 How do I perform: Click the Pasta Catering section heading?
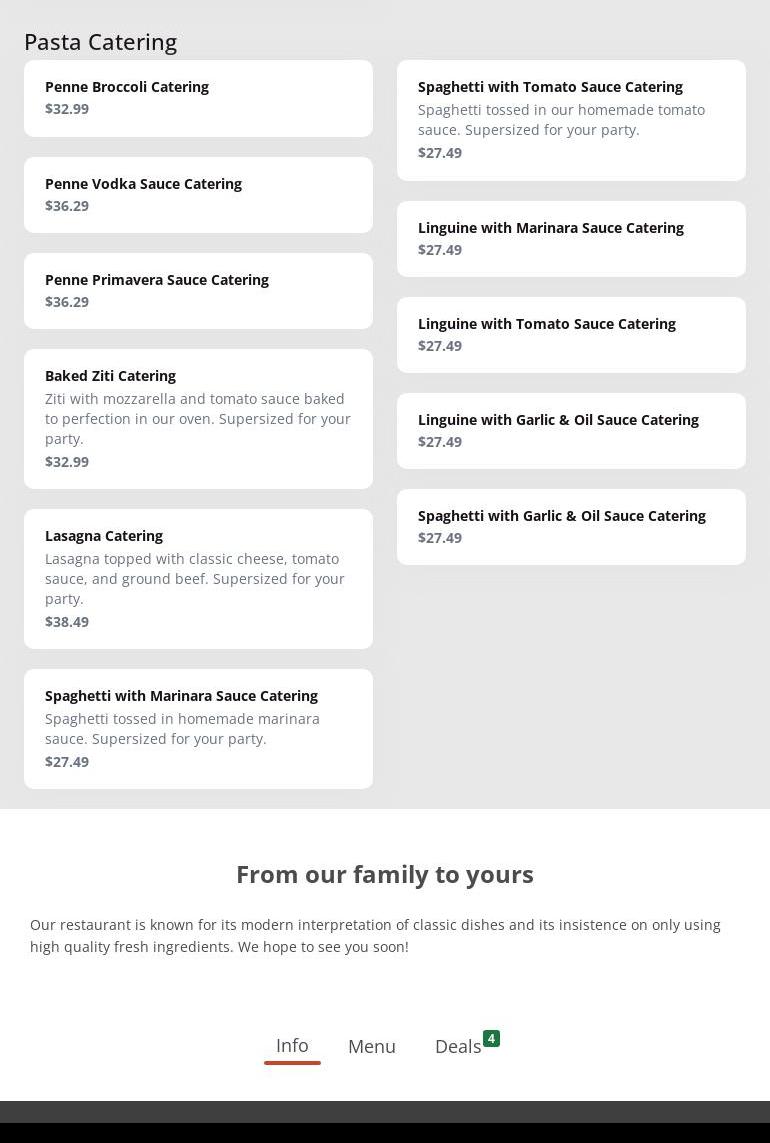click(x=100, y=42)
